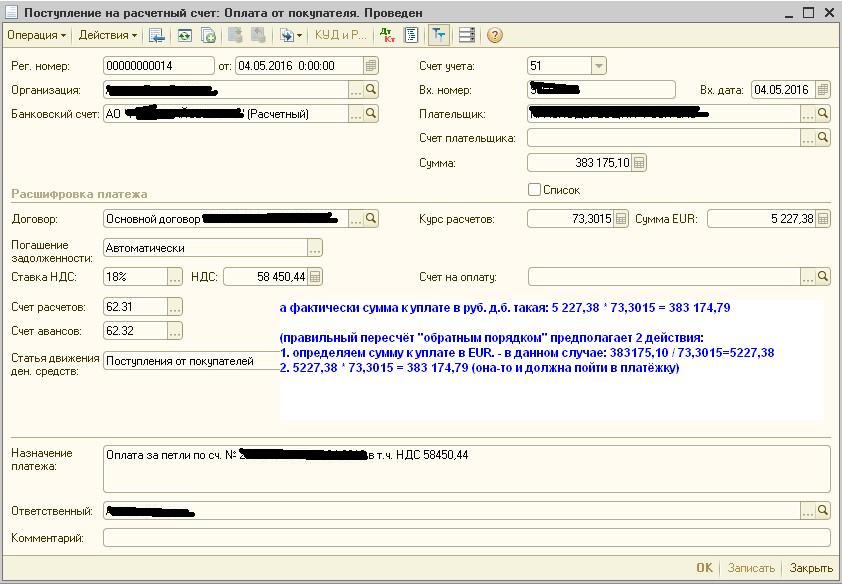Enable the Список checkbox

click(x=534, y=189)
